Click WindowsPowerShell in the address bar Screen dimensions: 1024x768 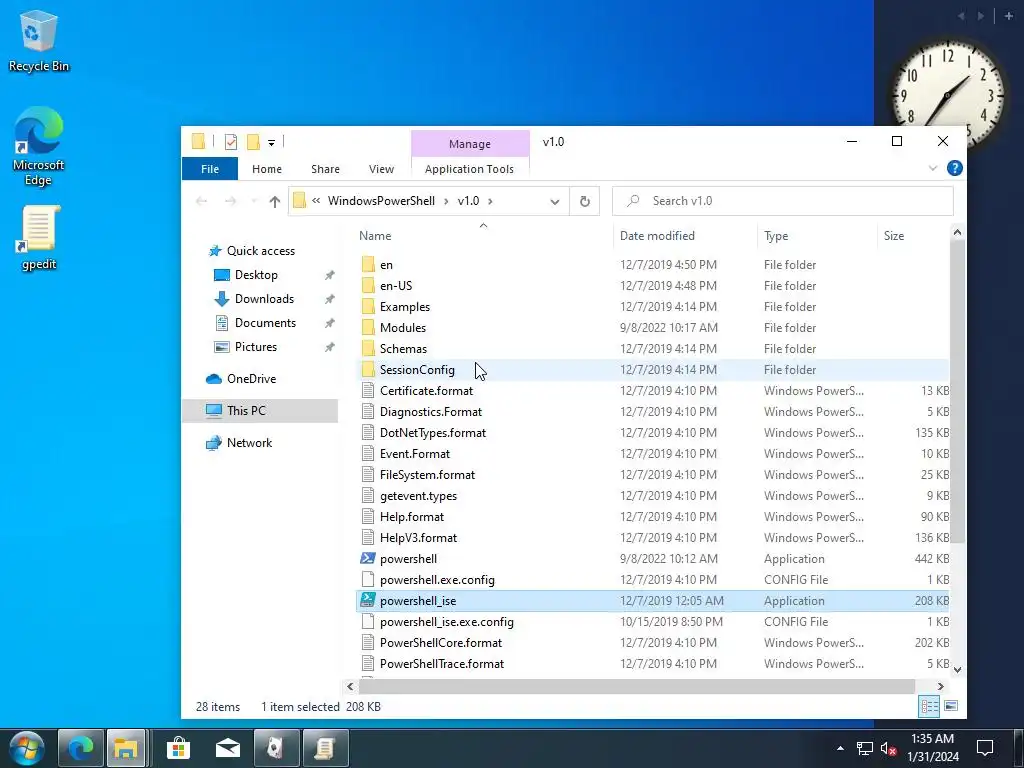point(381,201)
